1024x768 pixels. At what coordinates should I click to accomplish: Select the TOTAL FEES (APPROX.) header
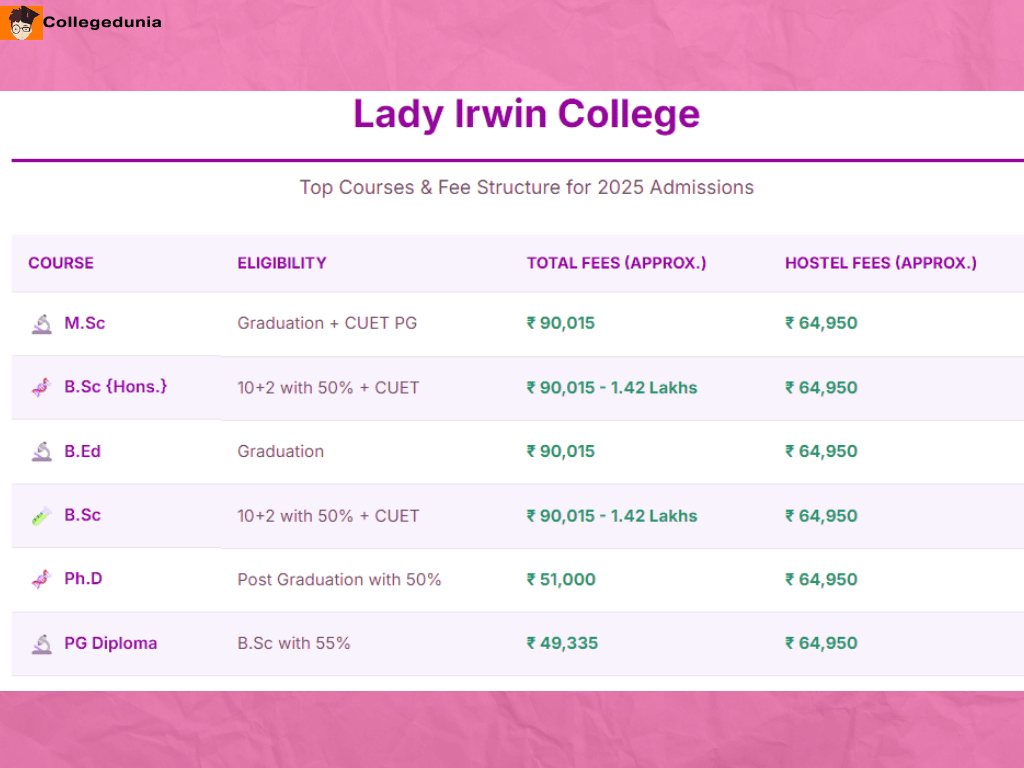coord(616,263)
